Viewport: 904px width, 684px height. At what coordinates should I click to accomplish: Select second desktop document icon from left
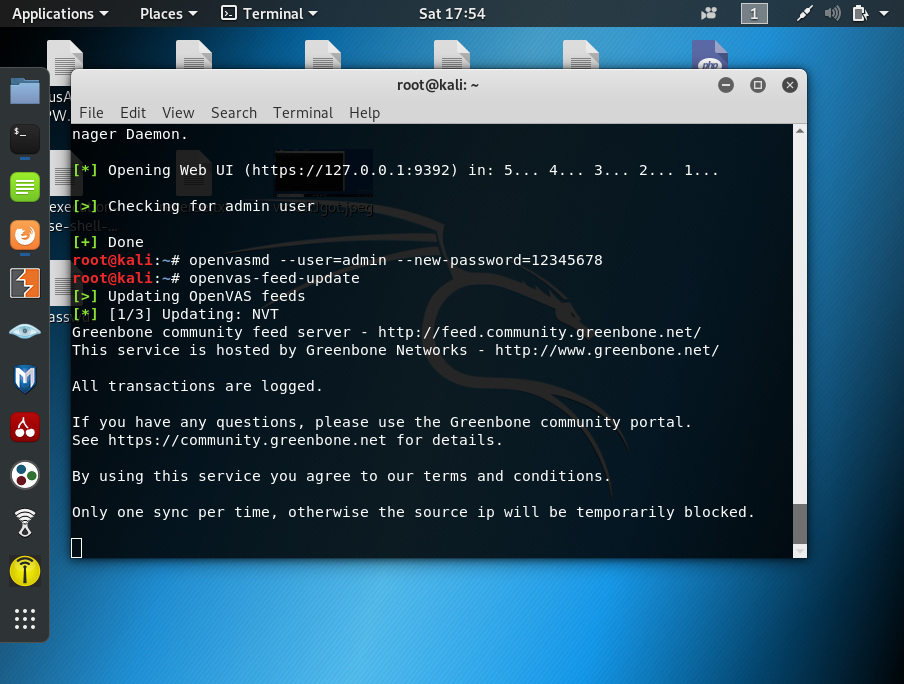coord(194,55)
